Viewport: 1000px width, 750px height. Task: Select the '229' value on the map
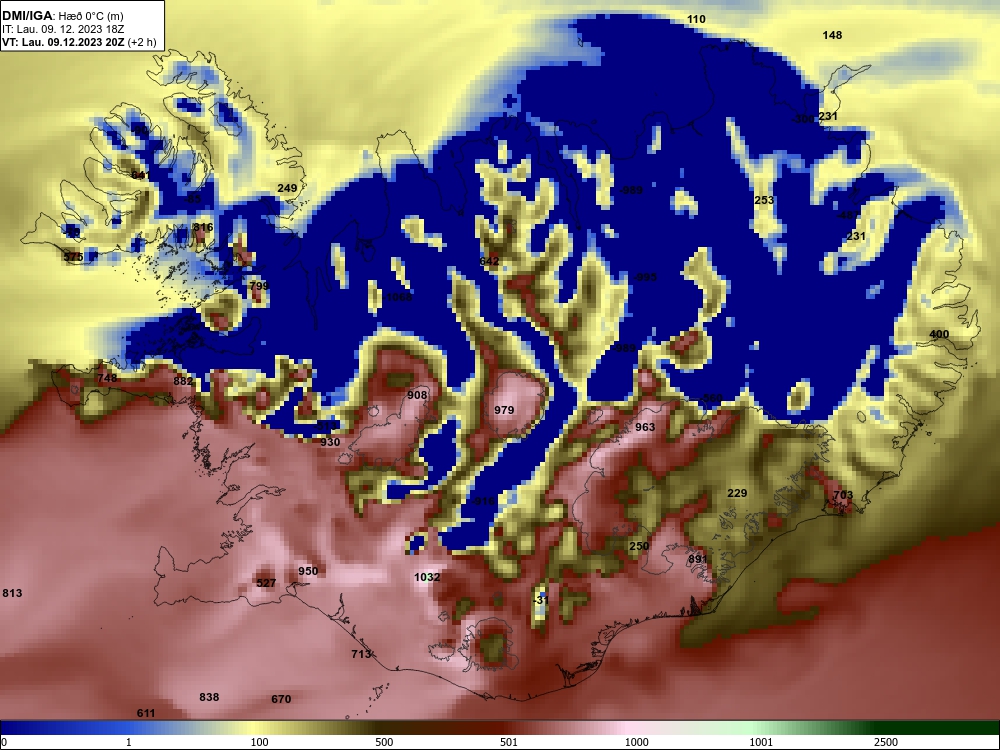737,493
